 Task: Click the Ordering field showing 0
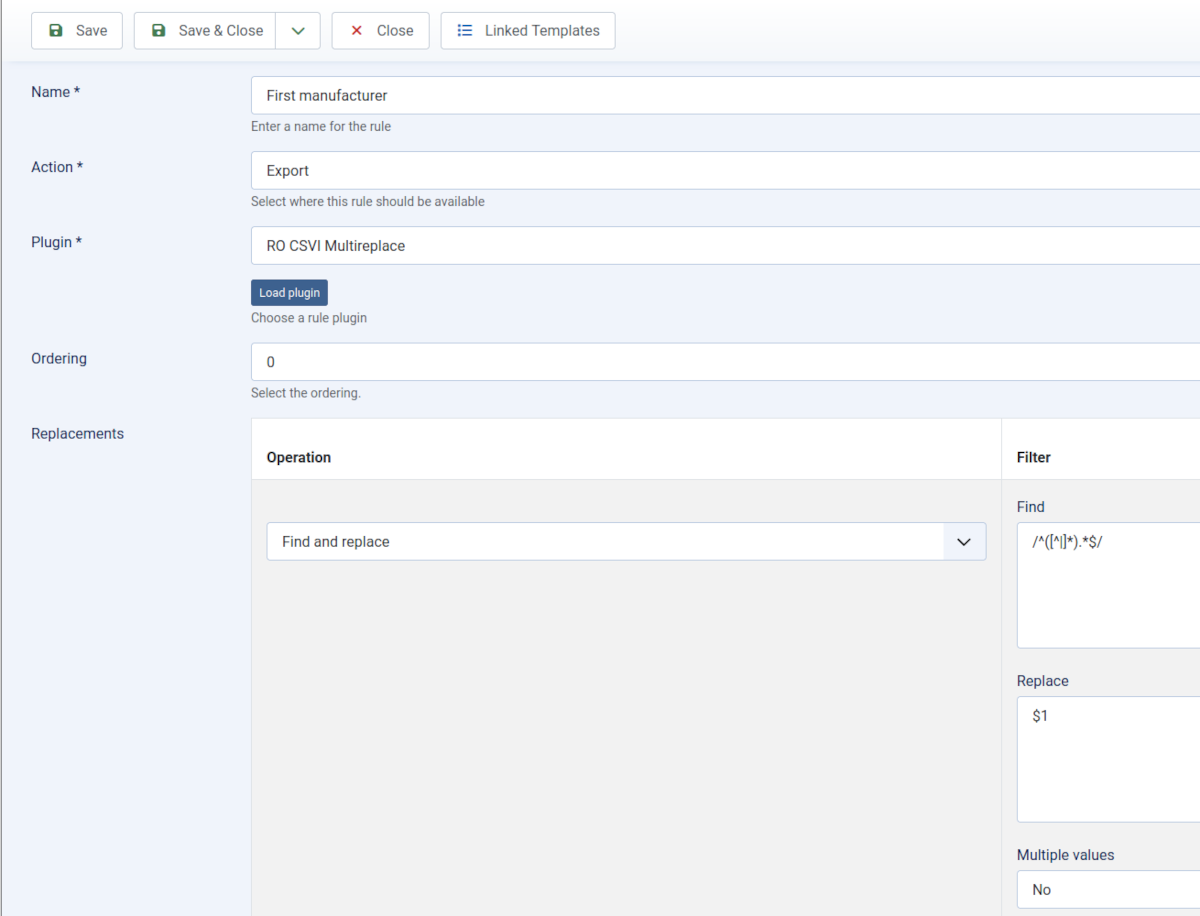click(x=724, y=361)
